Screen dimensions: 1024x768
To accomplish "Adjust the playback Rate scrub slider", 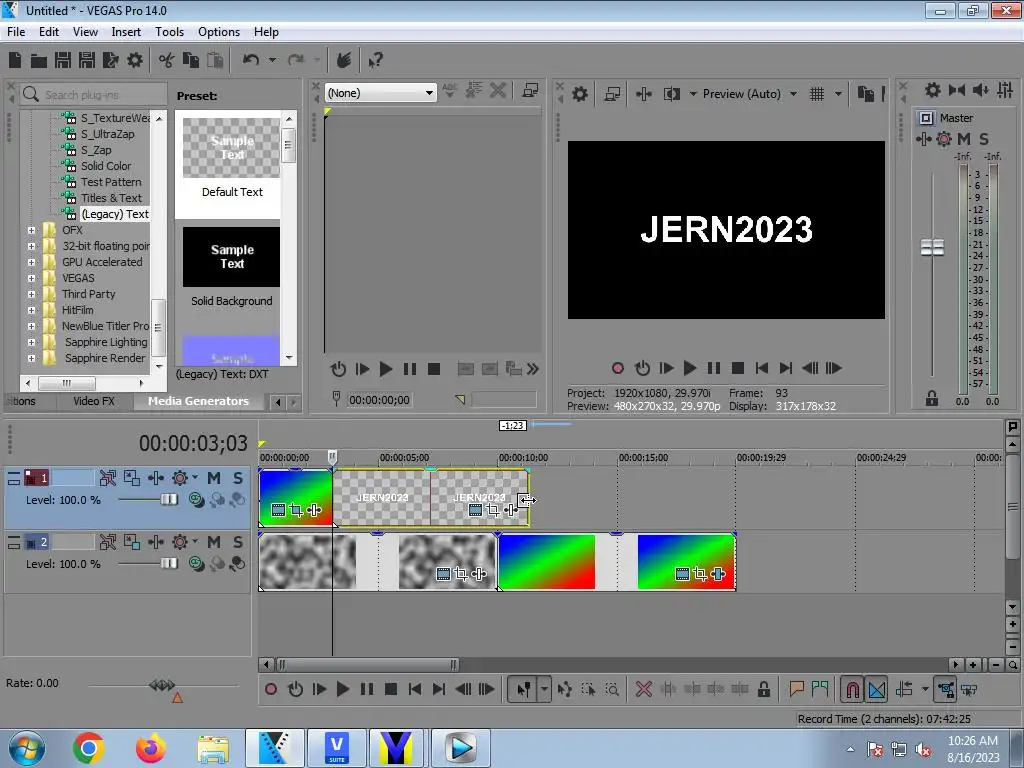I will pos(162,685).
